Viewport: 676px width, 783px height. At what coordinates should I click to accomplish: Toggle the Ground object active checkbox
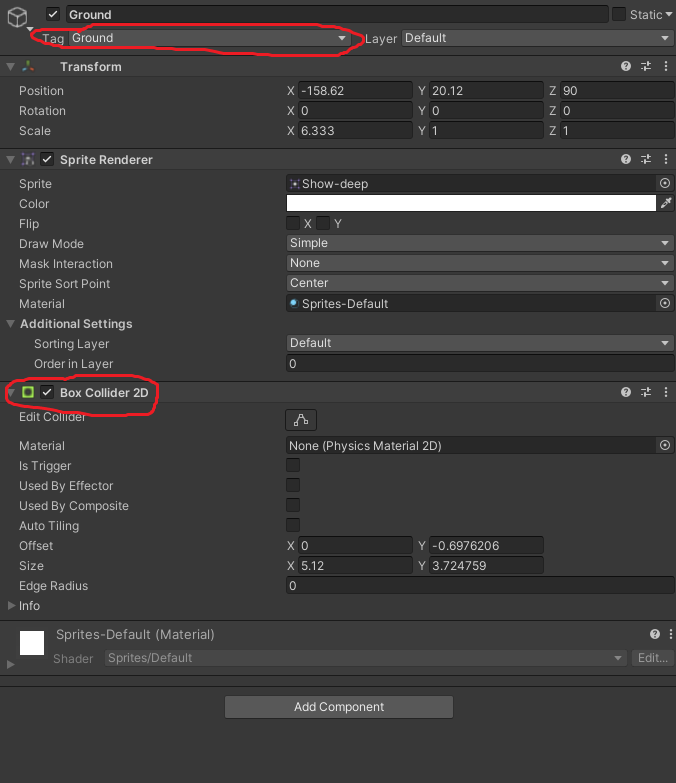pos(53,14)
